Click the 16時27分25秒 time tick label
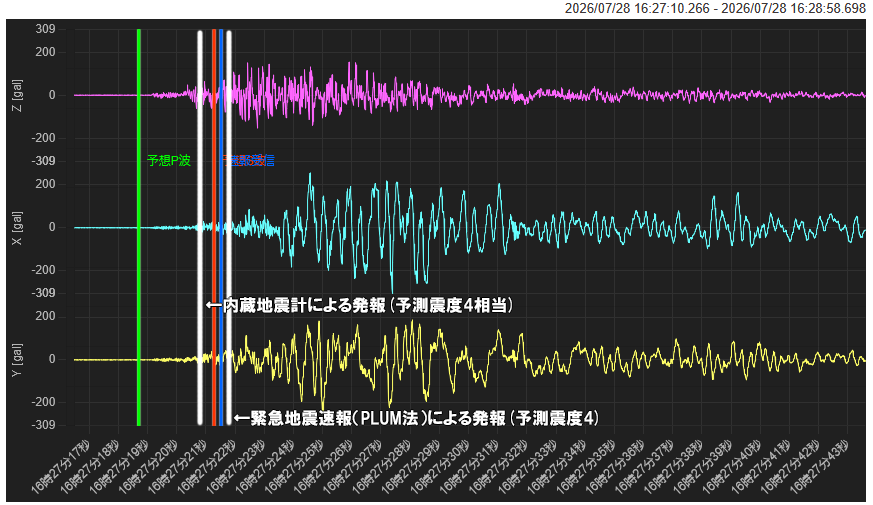Screen dimensions: 873x505 click(294, 467)
